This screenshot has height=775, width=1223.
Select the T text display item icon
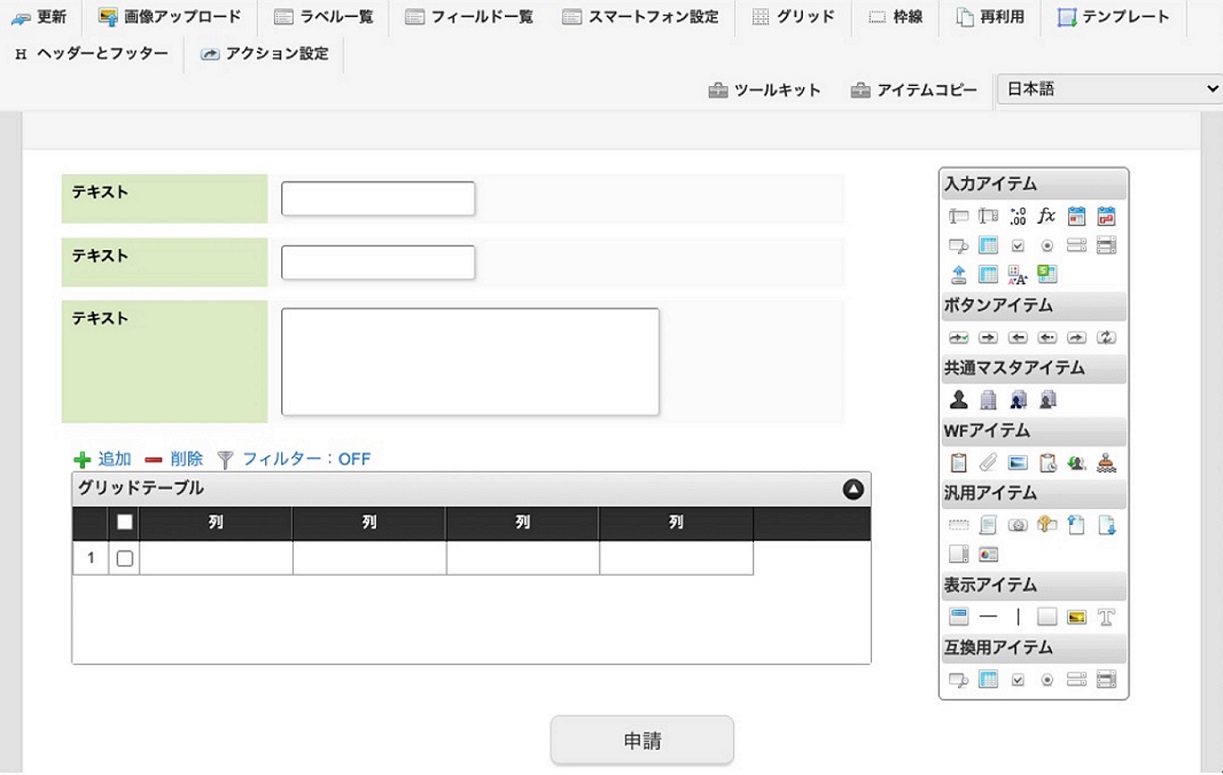click(1106, 617)
